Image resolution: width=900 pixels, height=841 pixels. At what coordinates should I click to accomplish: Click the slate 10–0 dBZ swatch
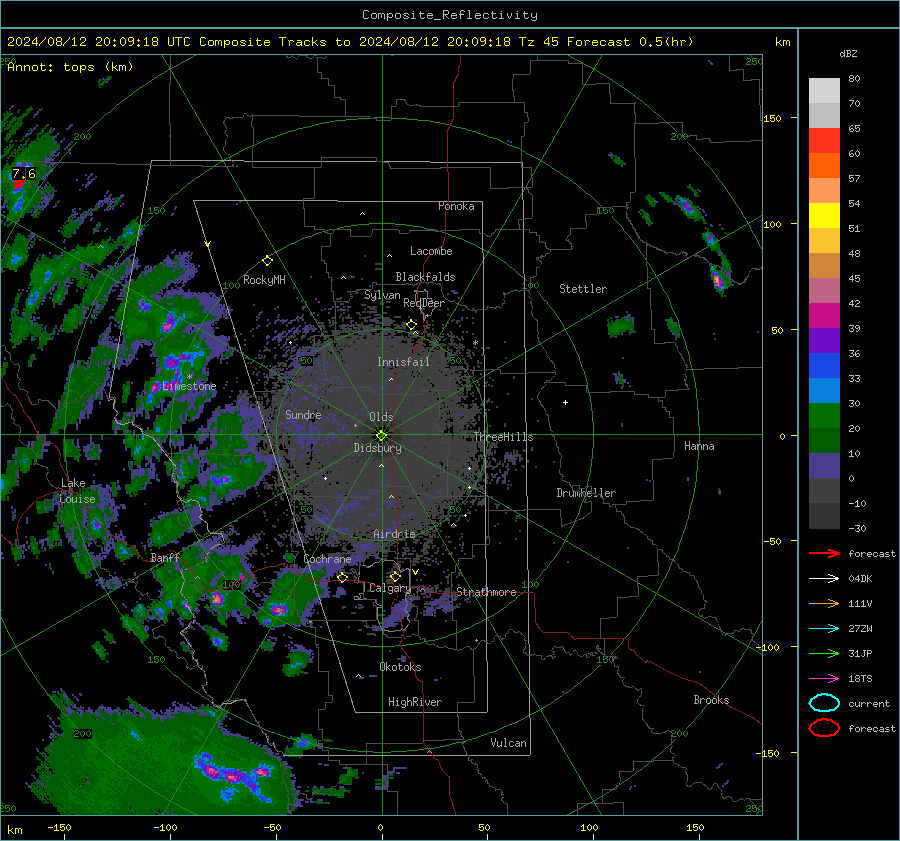pyautogui.click(x=824, y=466)
